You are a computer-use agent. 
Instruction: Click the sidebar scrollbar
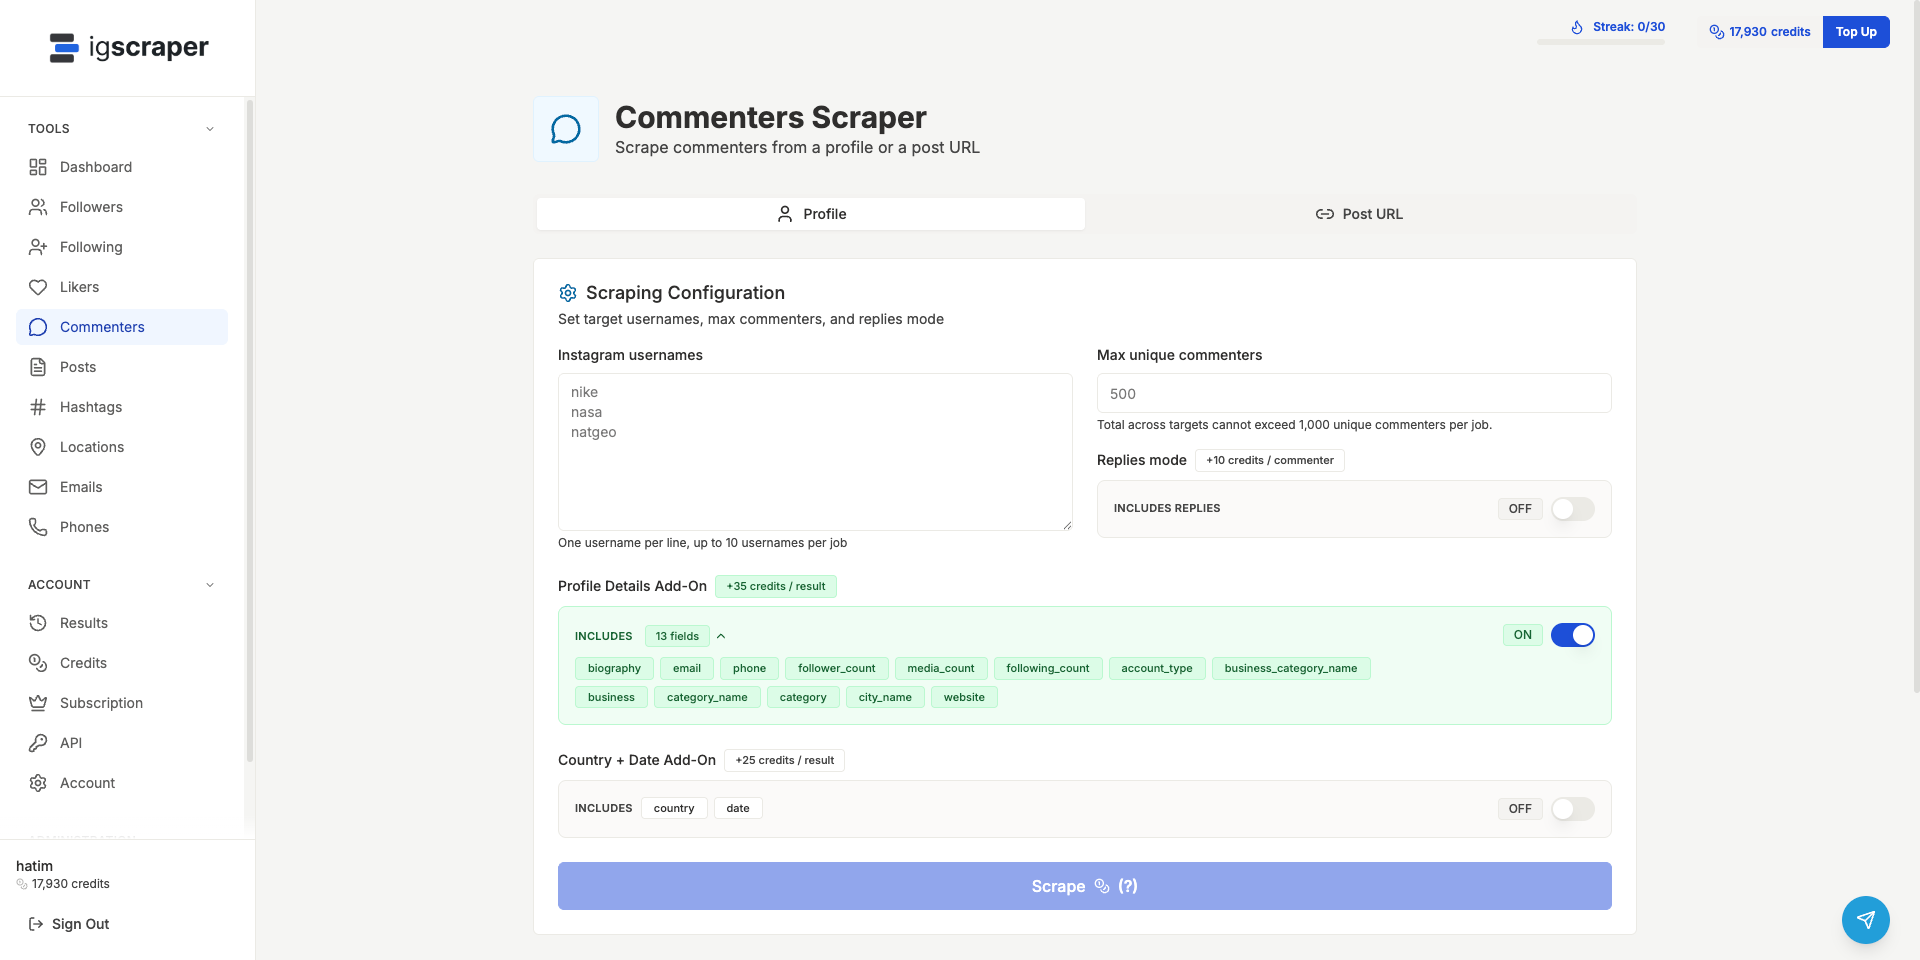(249, 430)
